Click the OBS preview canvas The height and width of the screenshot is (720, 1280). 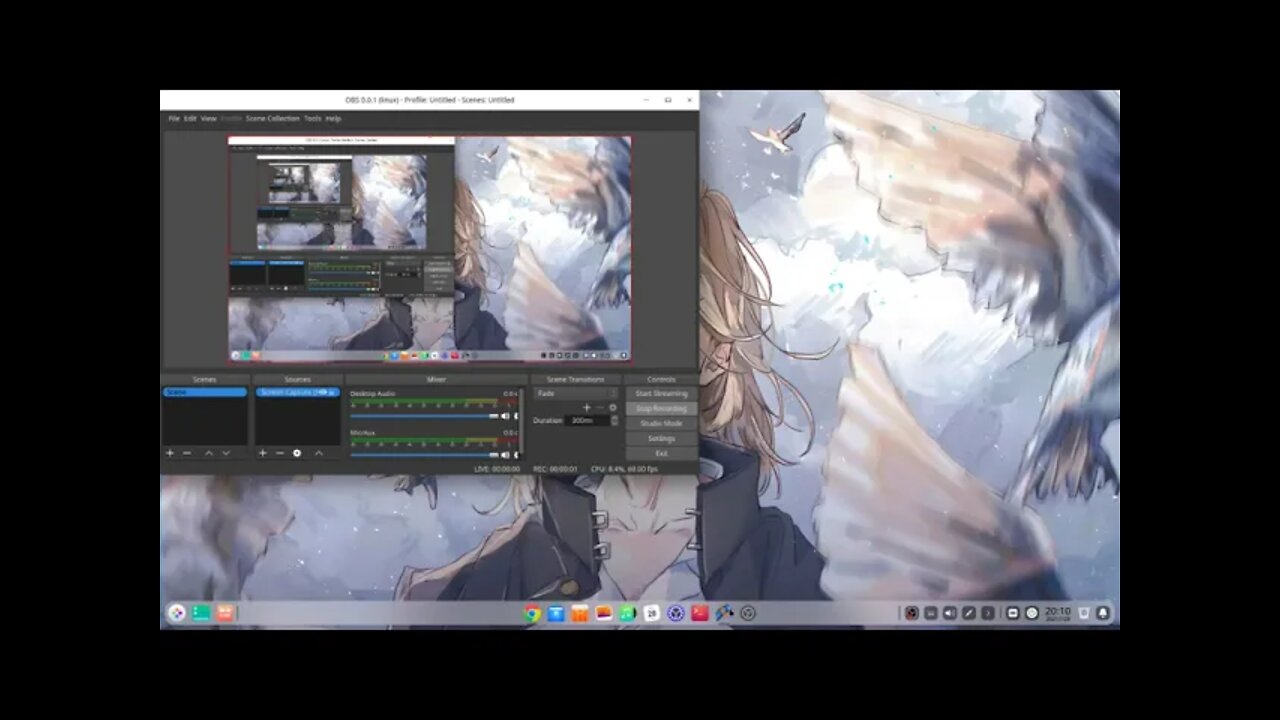[430, 249]
